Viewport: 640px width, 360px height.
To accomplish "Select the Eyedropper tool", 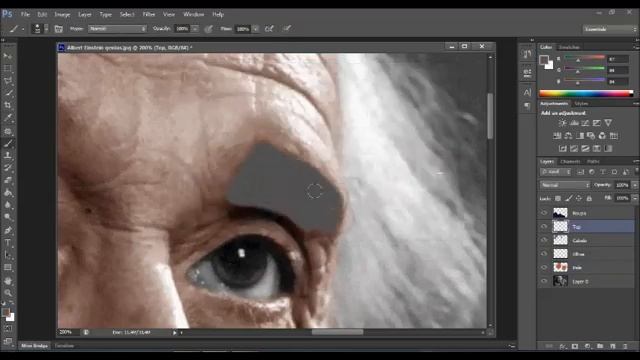I will [x=8, y=118].
